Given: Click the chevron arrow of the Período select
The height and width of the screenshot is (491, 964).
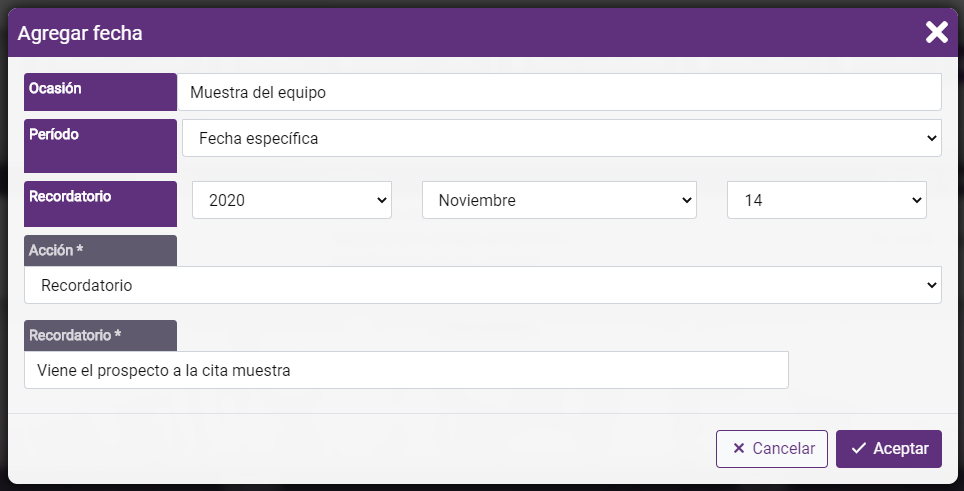Looking at the screenshot, I should (931, 138).
